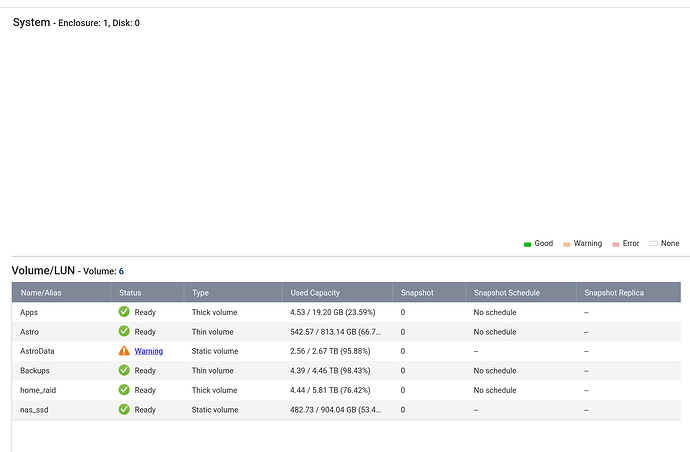The height and width of the screenshot is (452, 690).
Task: Click the orange warning triangle for AstroData
Action: pyautogui.click(x=124, y=351)
